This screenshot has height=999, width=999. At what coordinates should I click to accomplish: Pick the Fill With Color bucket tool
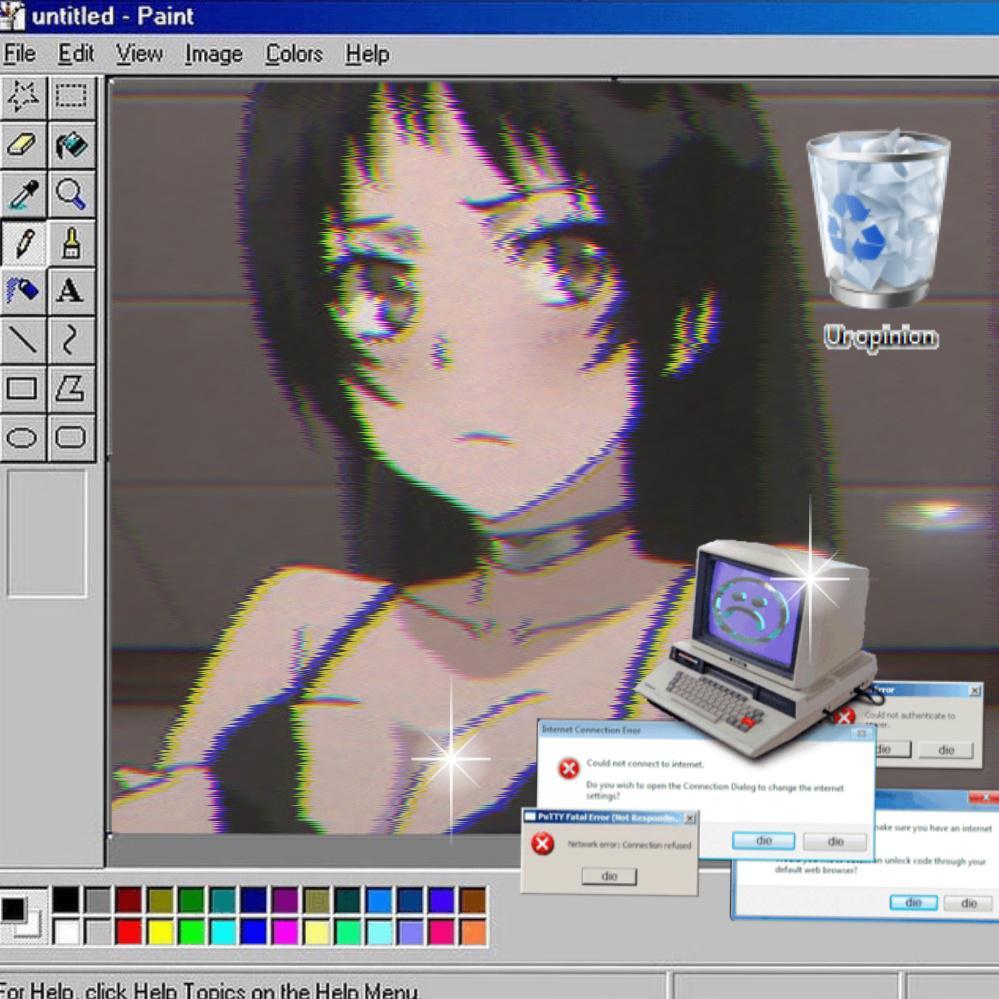point(71,145)
